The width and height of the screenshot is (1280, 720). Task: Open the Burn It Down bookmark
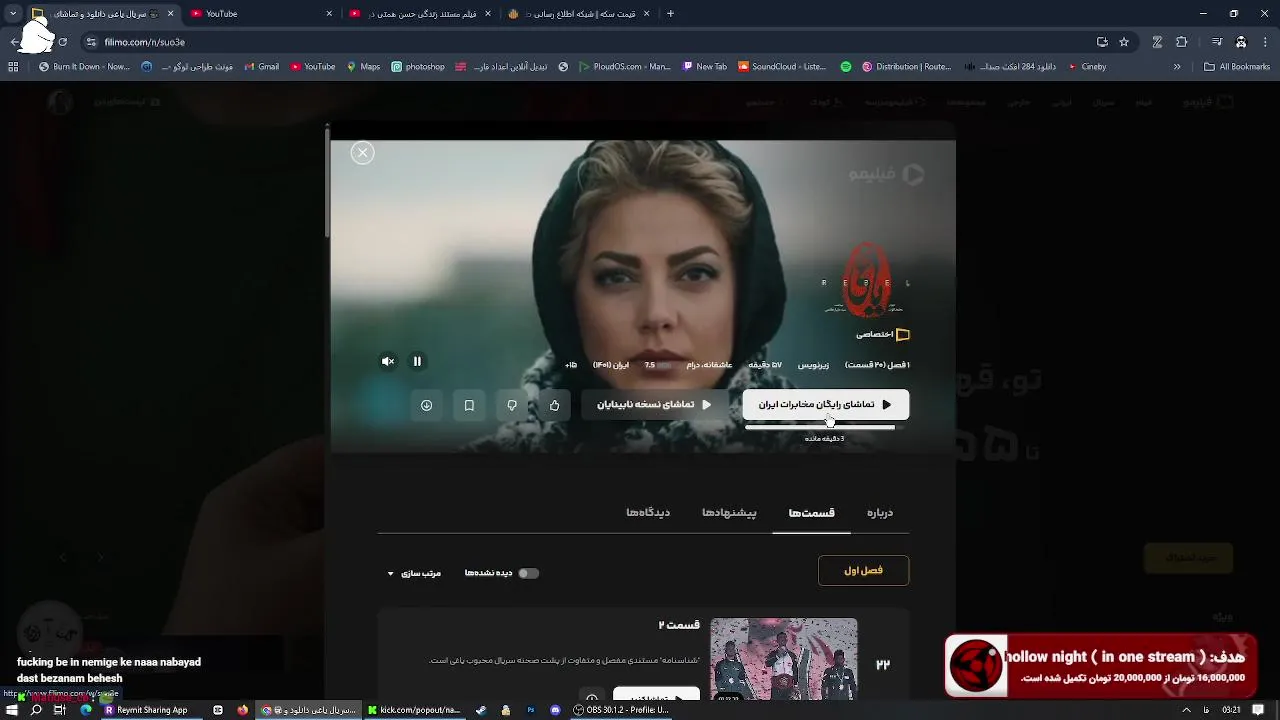pyautogui.click(x=85, y=67)
